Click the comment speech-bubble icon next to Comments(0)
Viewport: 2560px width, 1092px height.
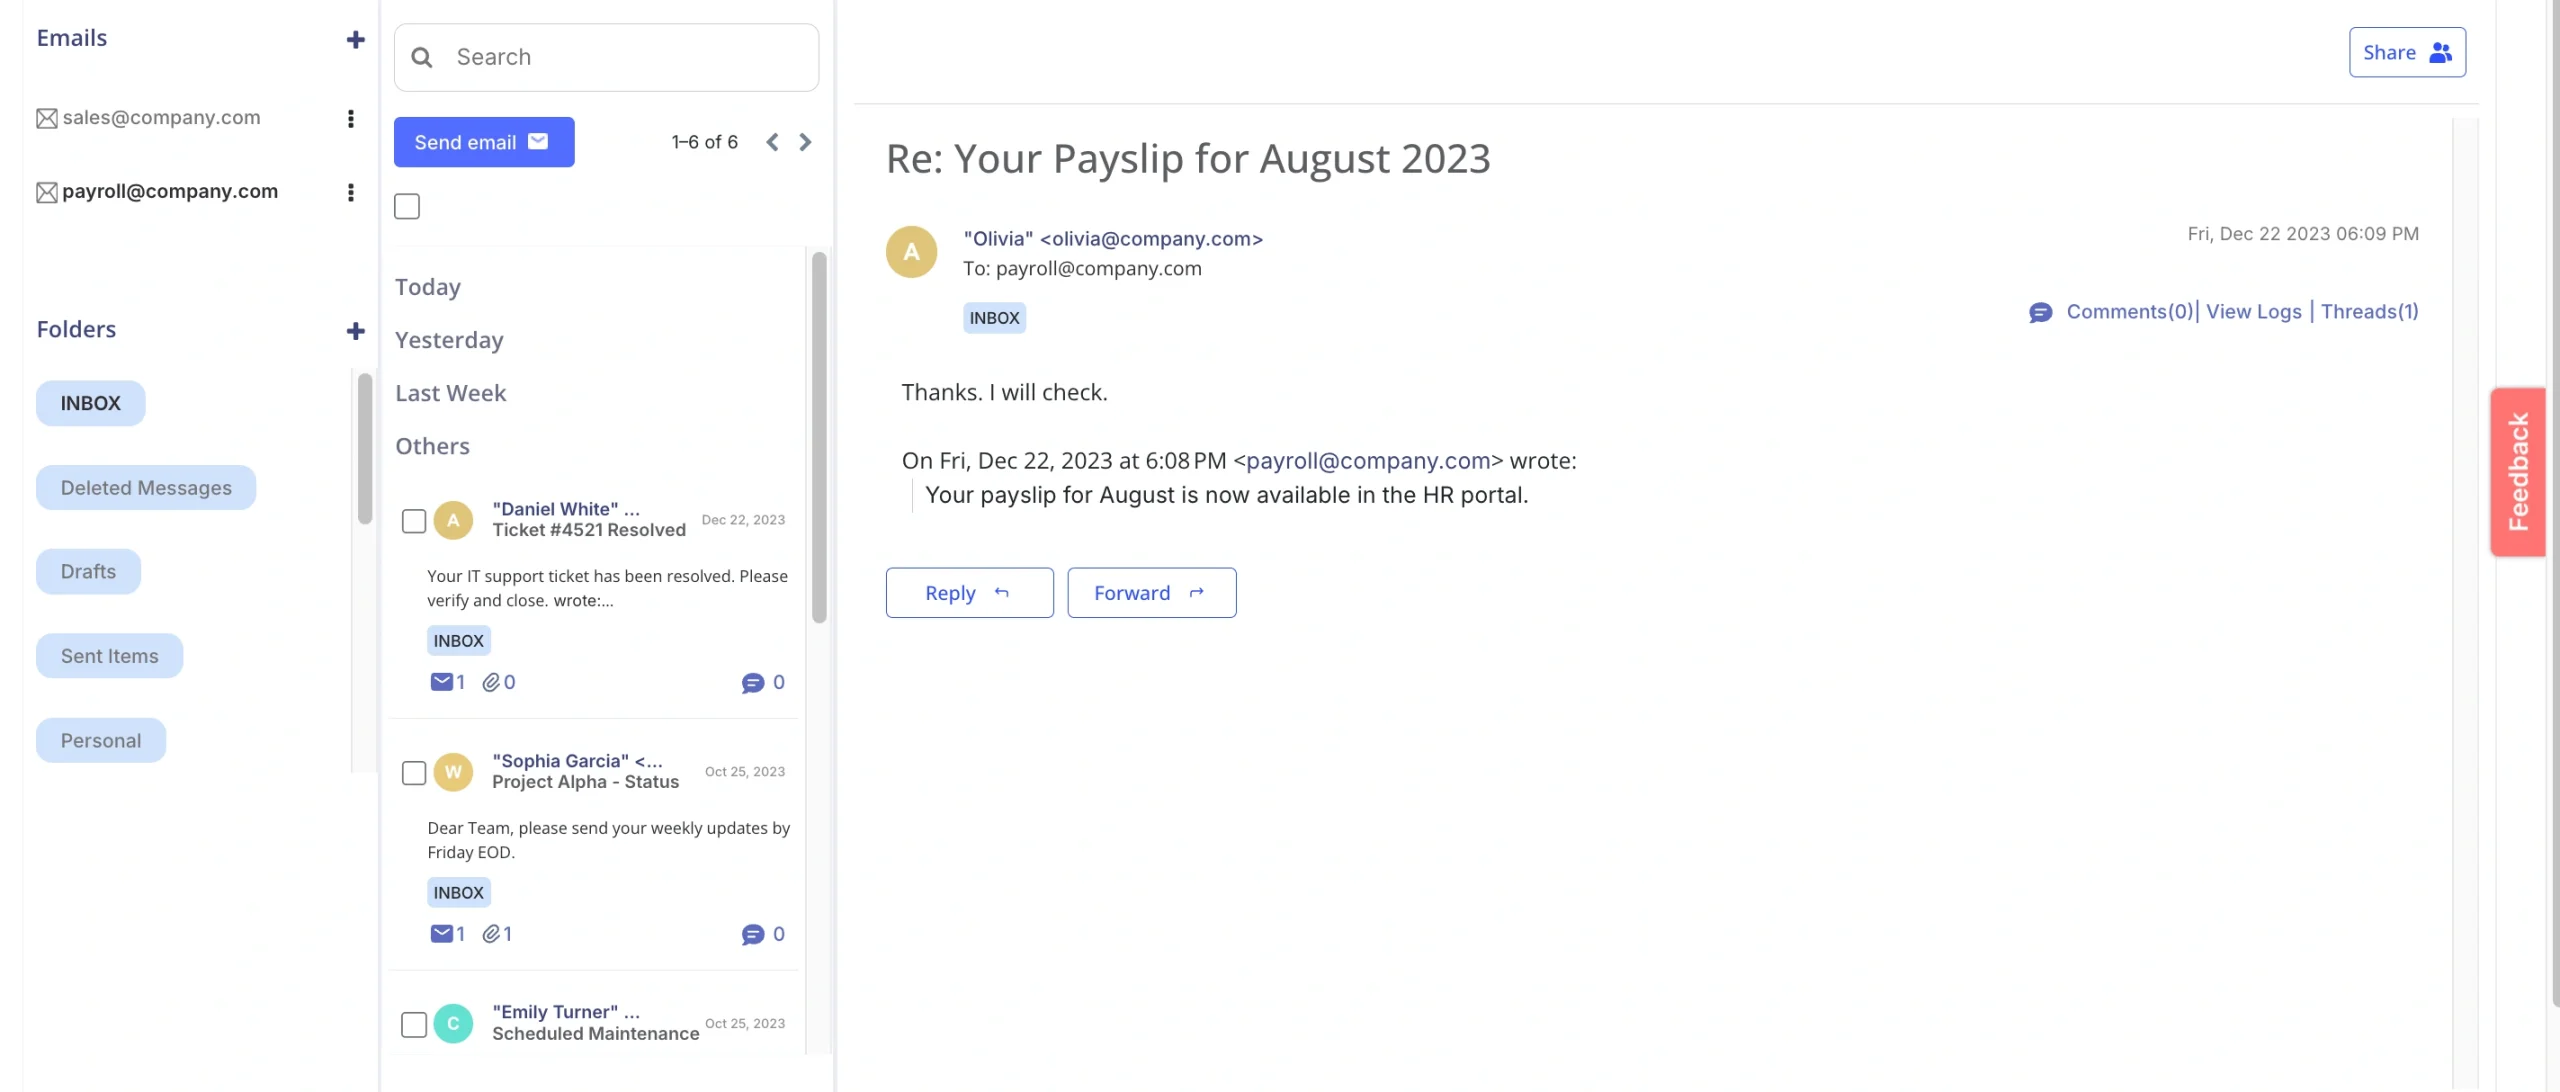[x=2040, y=311]
